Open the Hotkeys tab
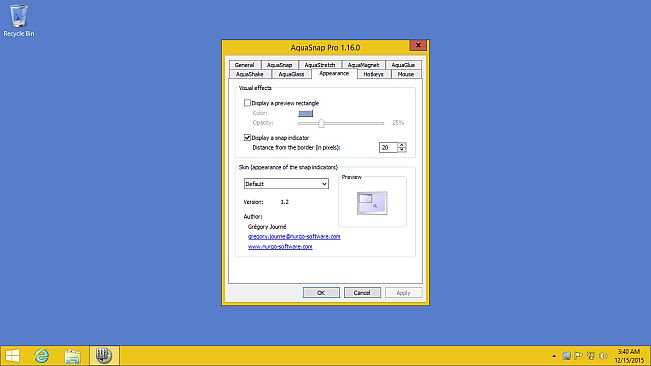This screenshot has width=651, height=366. click(373, 74)
